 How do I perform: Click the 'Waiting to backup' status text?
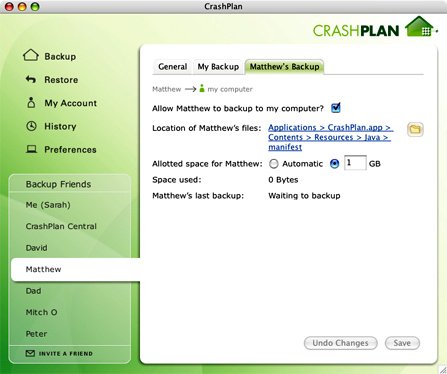pyautogui.click(x=304, y=196)
